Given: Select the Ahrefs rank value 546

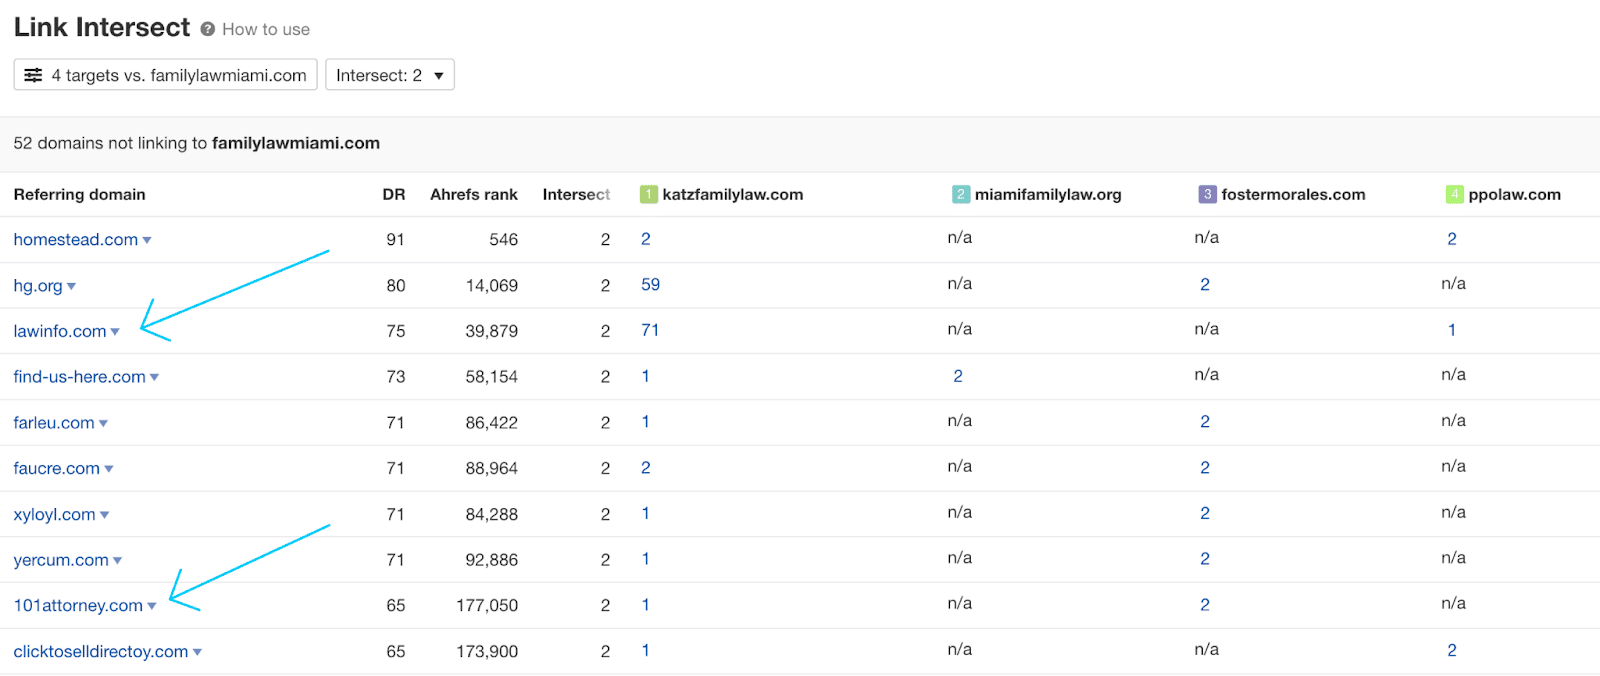Looking at the screenshot, I should [x=504, y=240].
